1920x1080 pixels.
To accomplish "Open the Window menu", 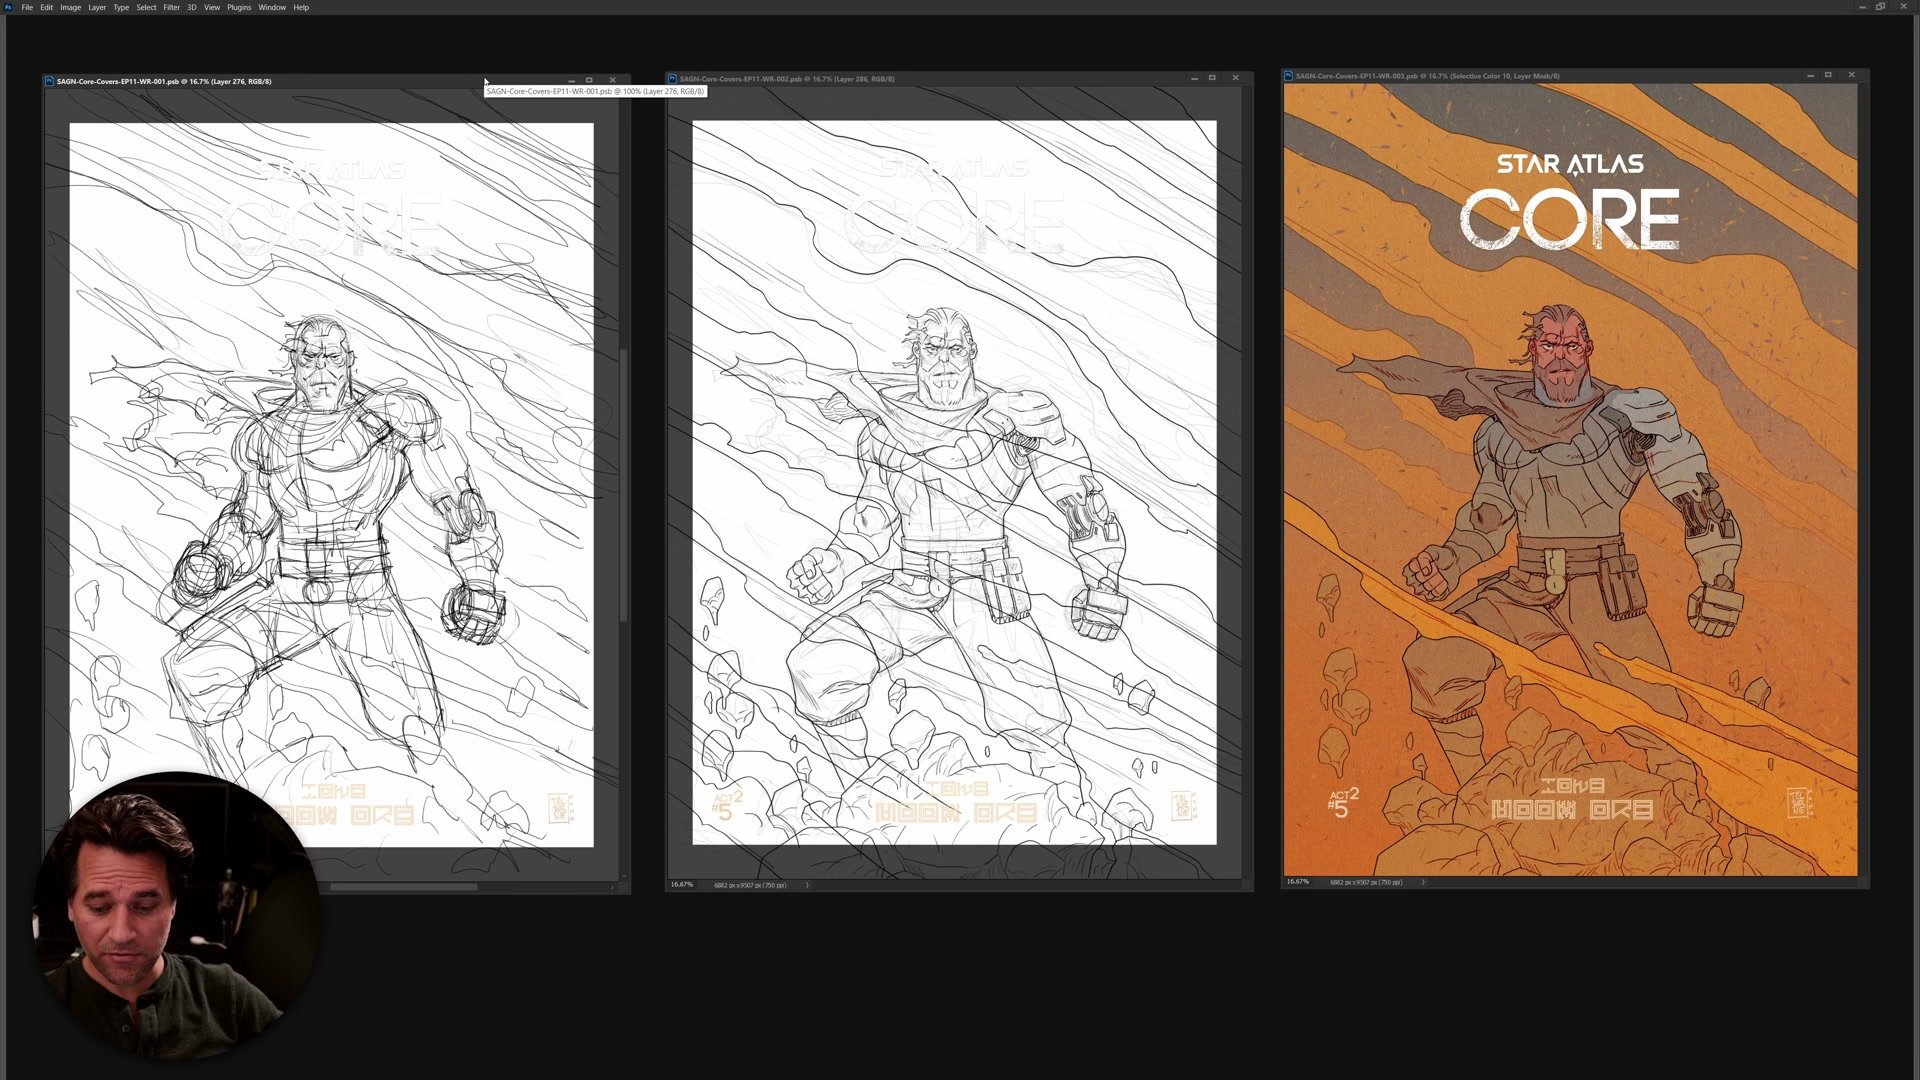I will pos(272,7).
